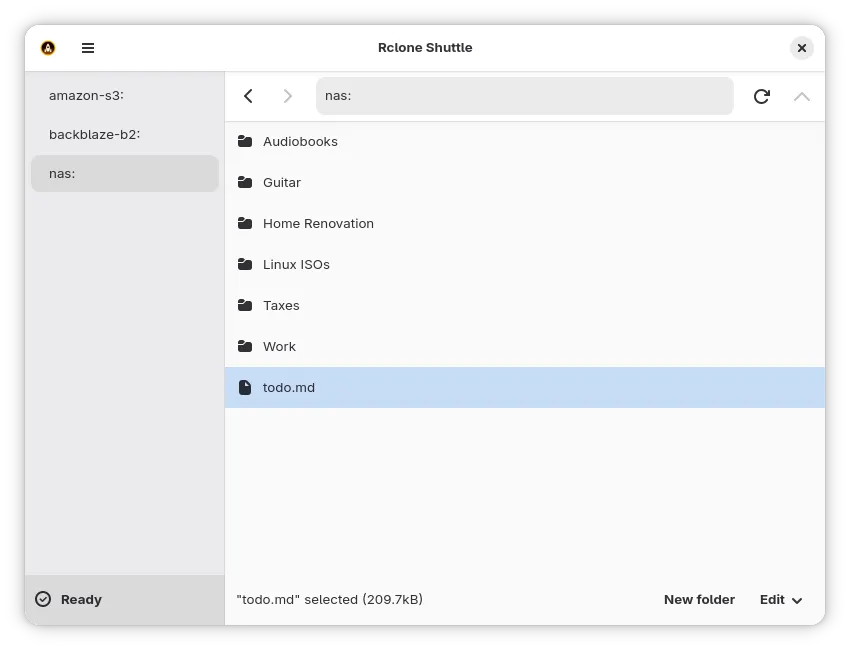Close the Rclone Shuttle window

(x=802, y=48)
